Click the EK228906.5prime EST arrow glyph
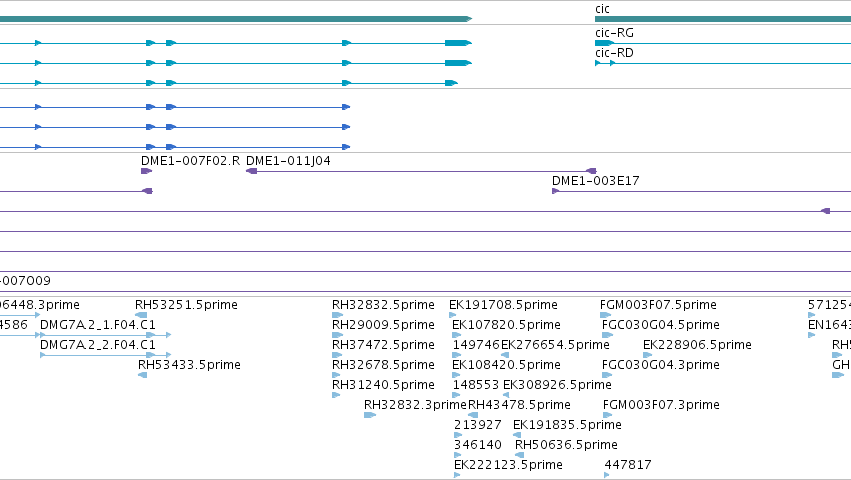851x480 pixels. tap(647, 355)
